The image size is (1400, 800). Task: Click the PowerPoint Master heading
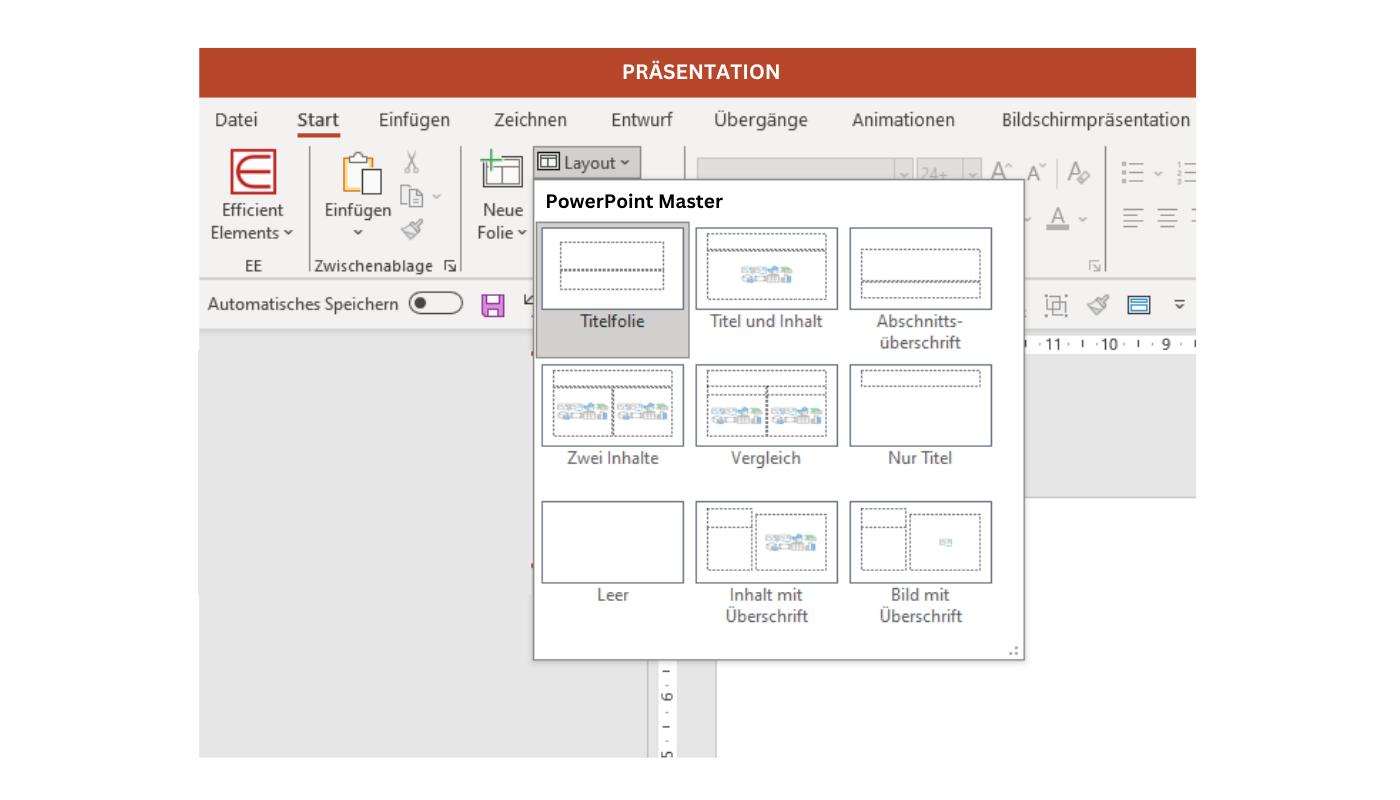coord(634,201)
